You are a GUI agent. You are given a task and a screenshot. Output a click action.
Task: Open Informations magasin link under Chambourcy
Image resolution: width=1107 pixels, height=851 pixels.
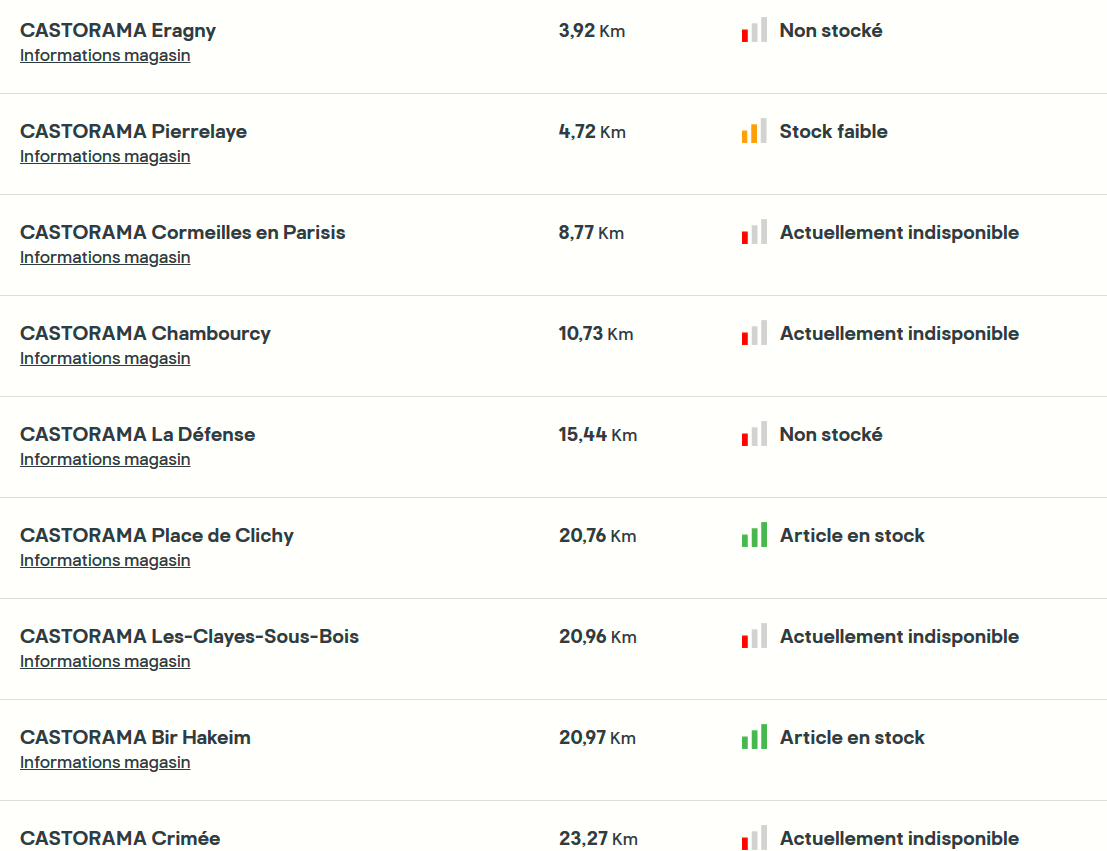point(105,359)
